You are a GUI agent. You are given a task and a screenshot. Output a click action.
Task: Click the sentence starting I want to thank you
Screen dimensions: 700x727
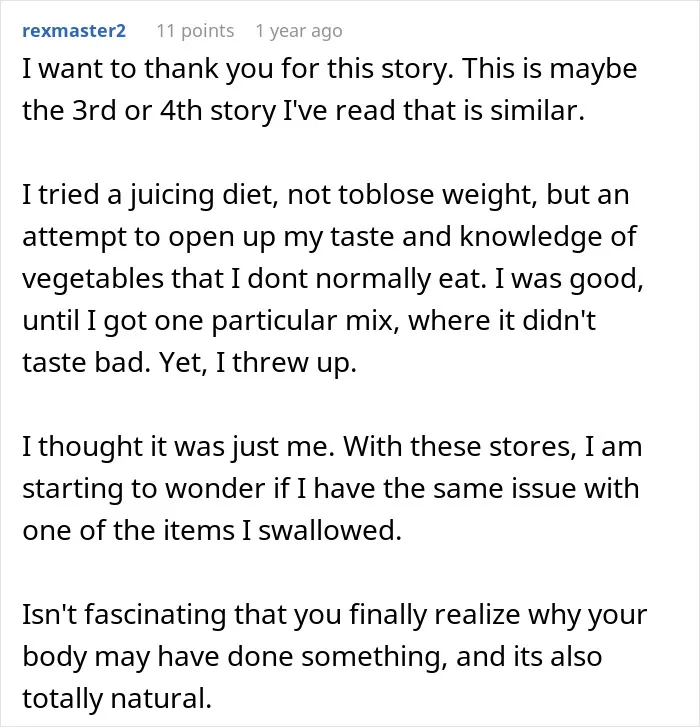[238, 69]
